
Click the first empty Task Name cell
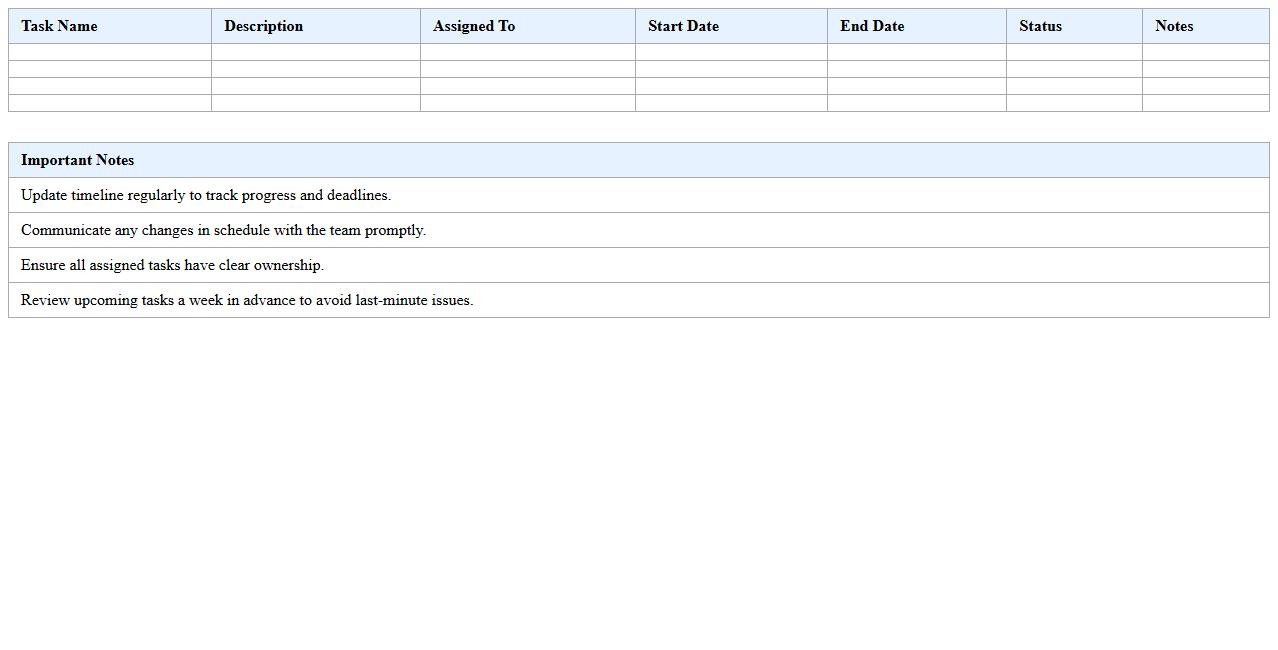coord(109,51)
